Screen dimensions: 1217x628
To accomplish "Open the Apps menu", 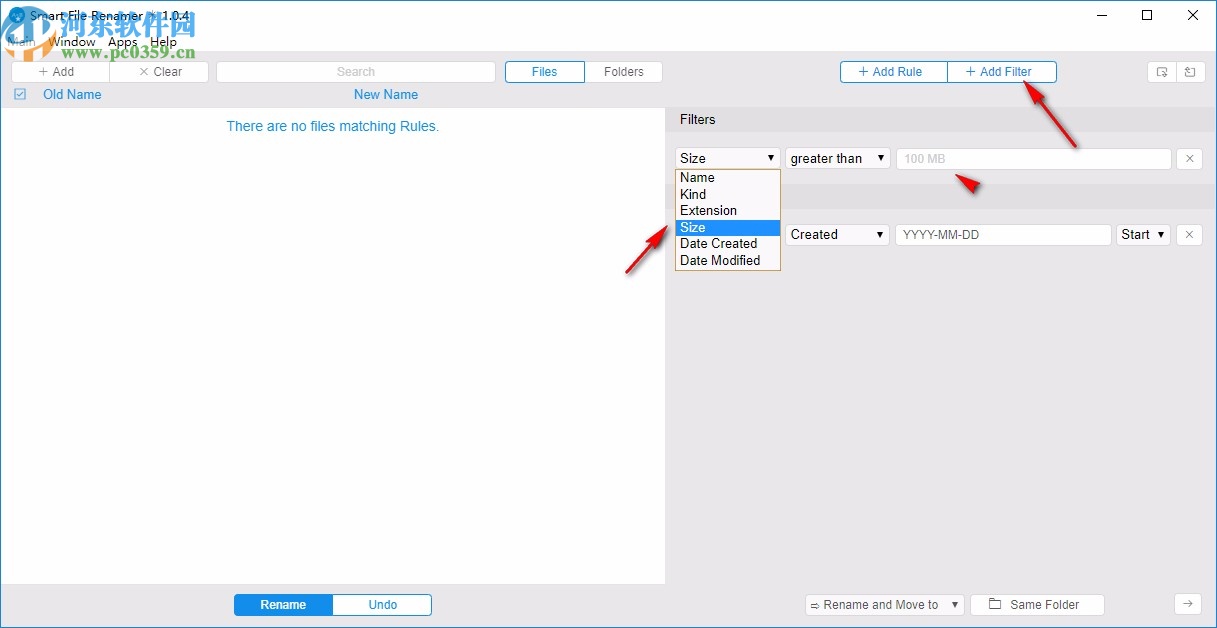I will click(x=121, y=41).
